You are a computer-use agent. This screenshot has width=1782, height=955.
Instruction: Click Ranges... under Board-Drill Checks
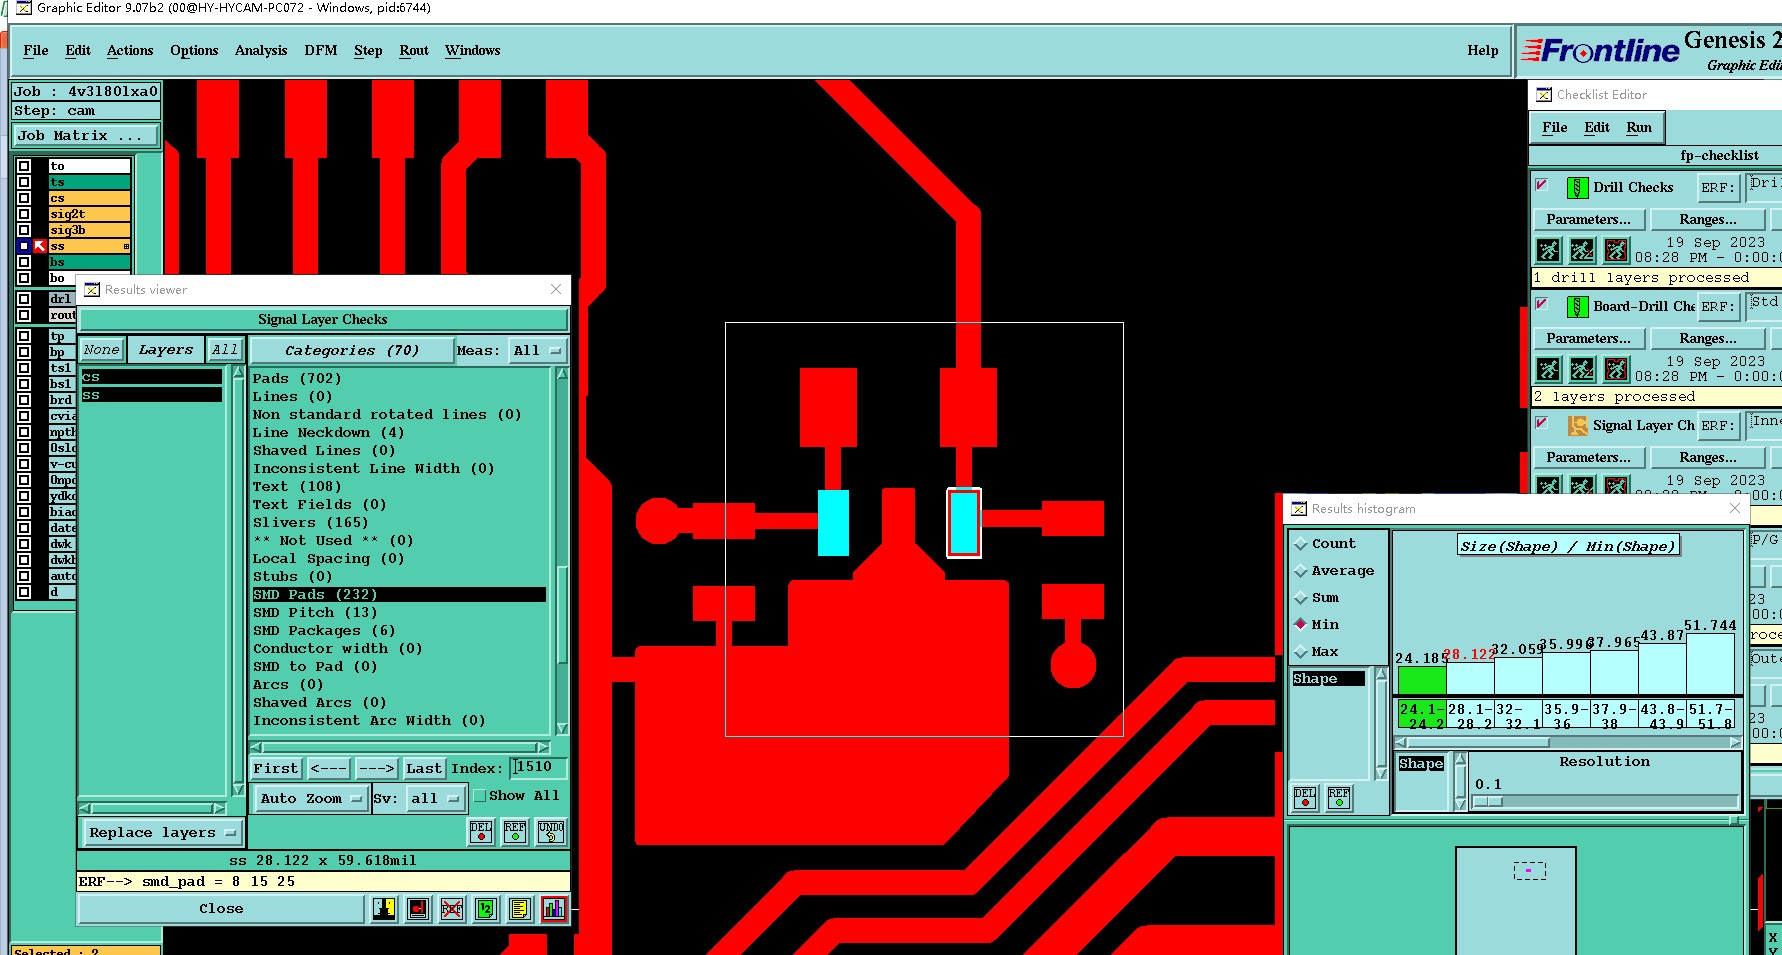pos(1708,338)
